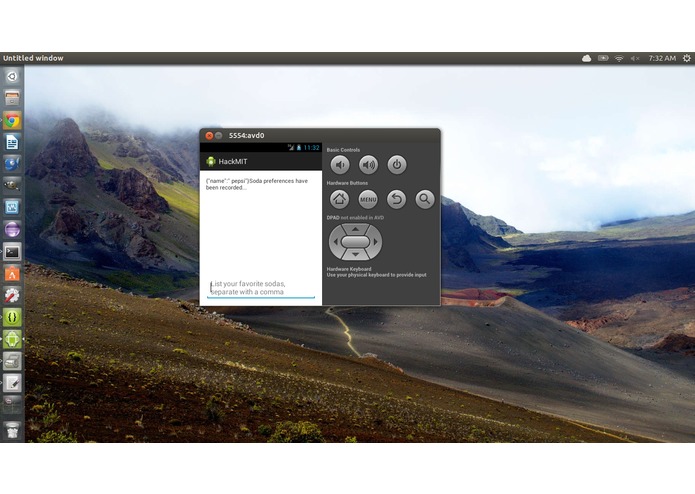The width and height of the screenshot is (695, 494).
Task: Click the emulator Back hardware button
Action: [x=396, y=199]
